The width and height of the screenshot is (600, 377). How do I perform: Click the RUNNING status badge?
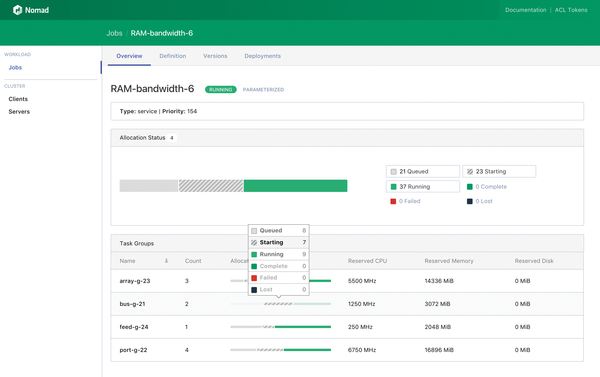point(221,90)
